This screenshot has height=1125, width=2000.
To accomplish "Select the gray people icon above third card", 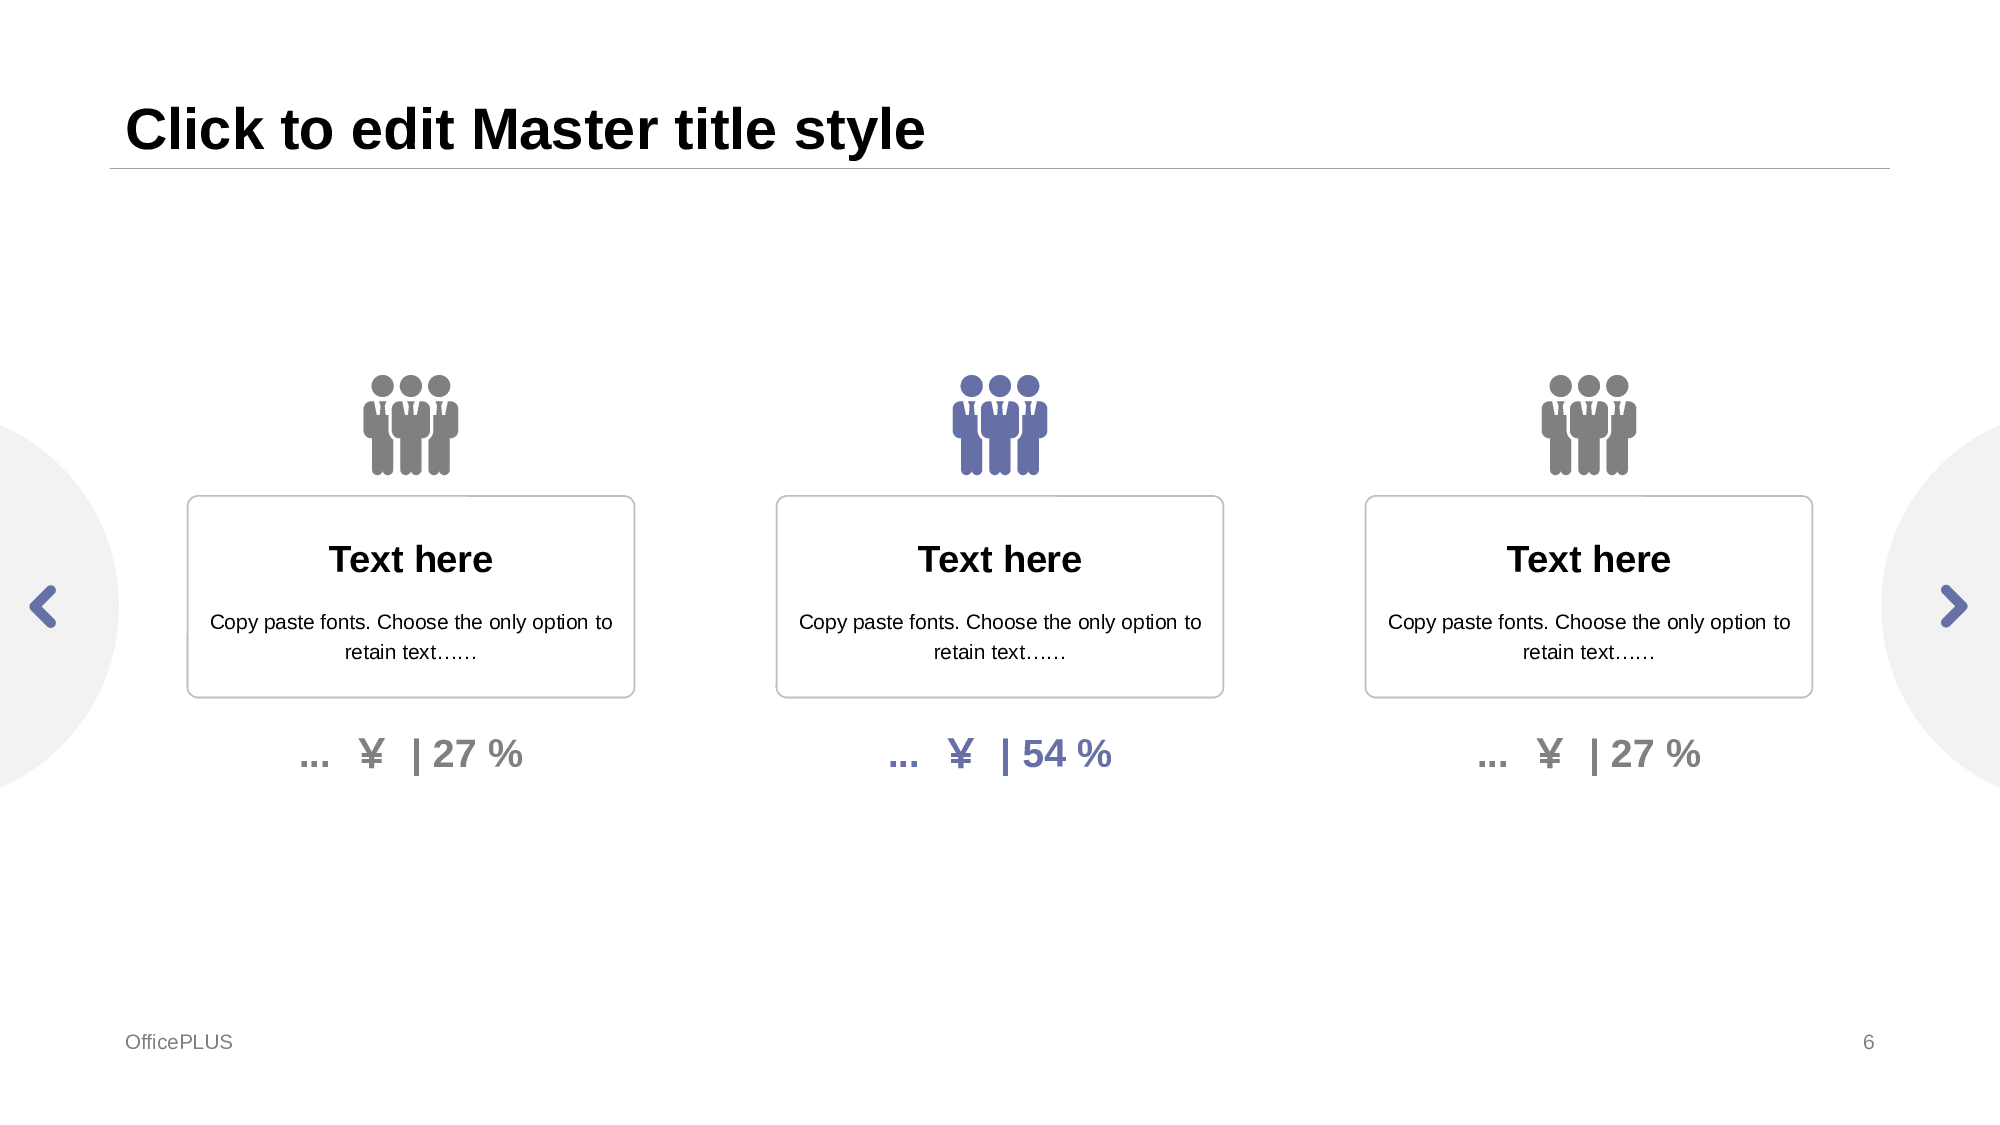I will point(1588,425).
